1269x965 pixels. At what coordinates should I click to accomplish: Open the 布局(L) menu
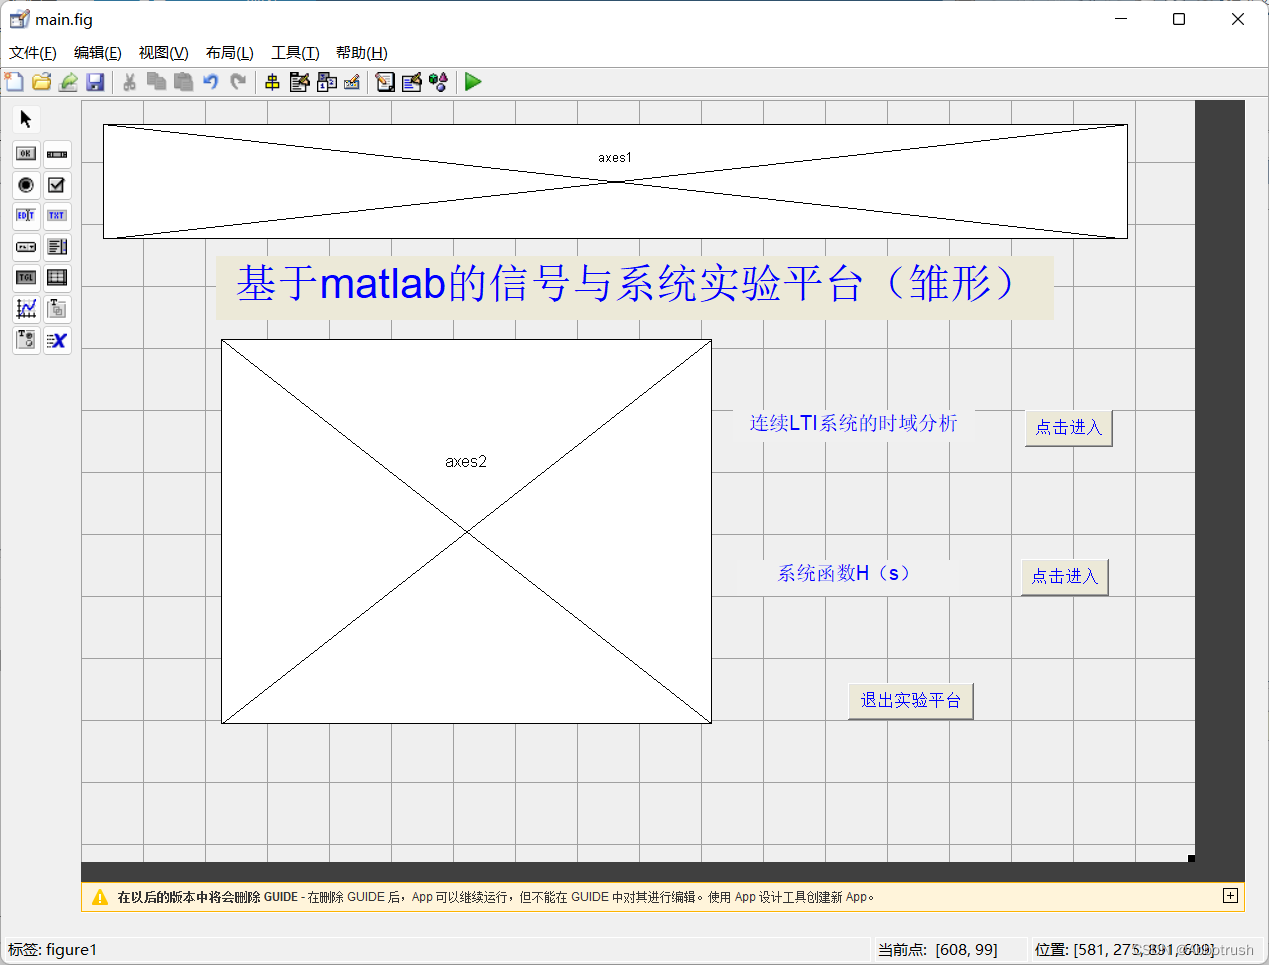point(230,53)
